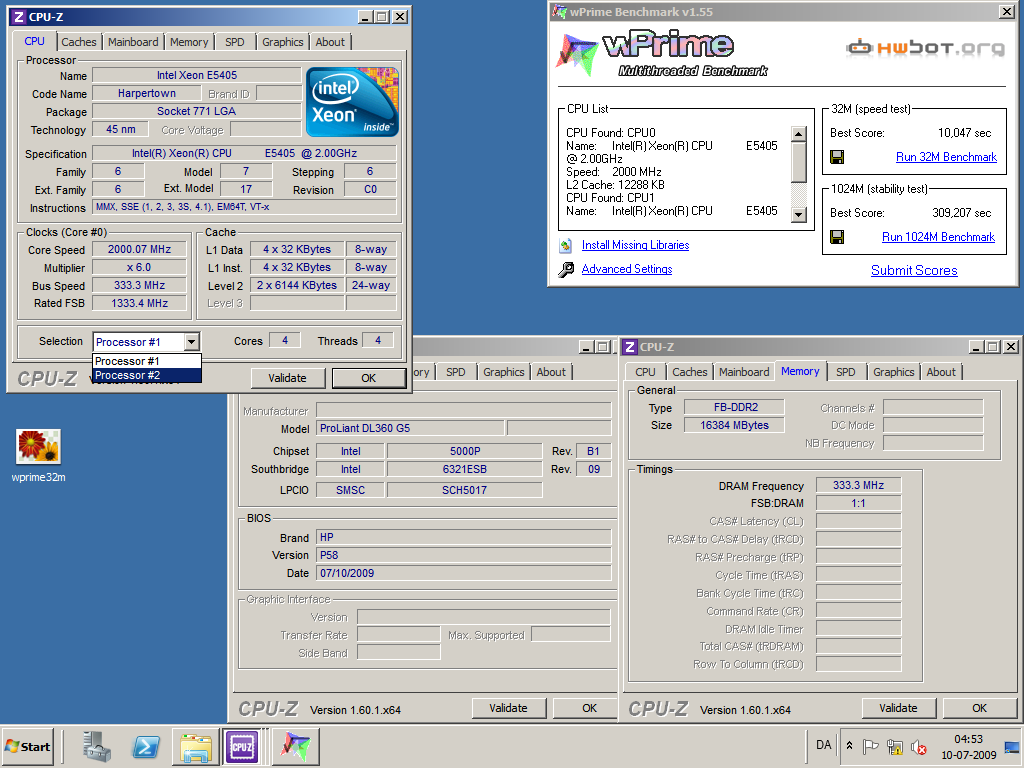Open the wprime32m desktop icon
Screen dimensions: 1024x768
(39, 455)
